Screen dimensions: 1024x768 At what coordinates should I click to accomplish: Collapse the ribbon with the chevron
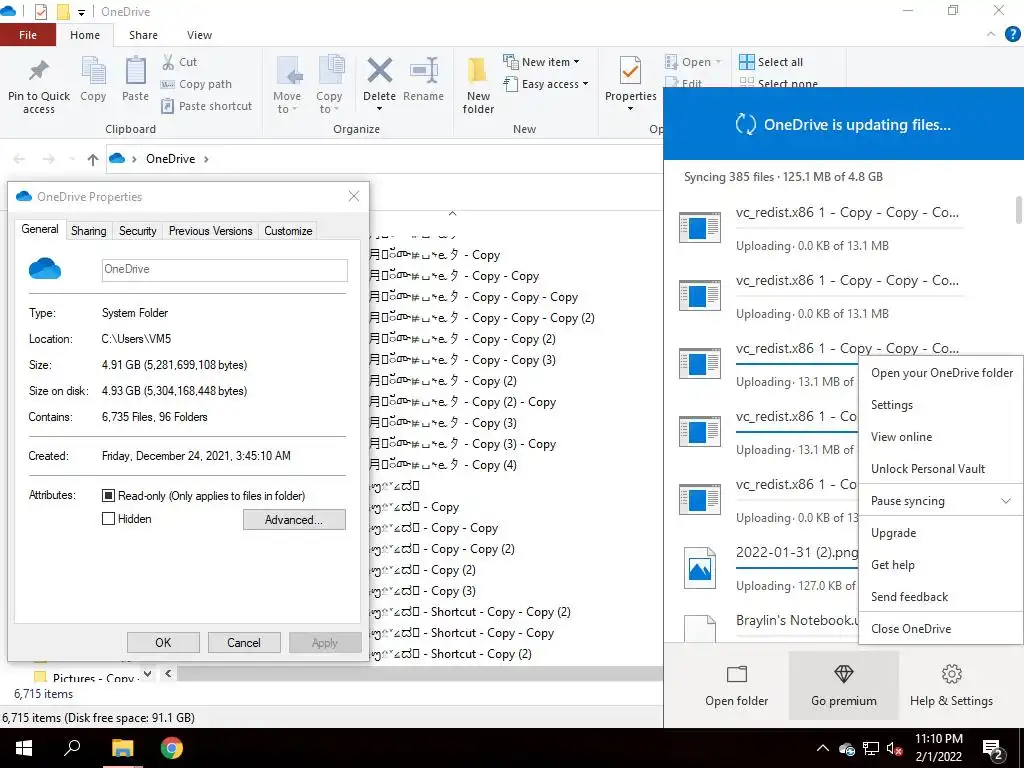click(x=991, y=34)
